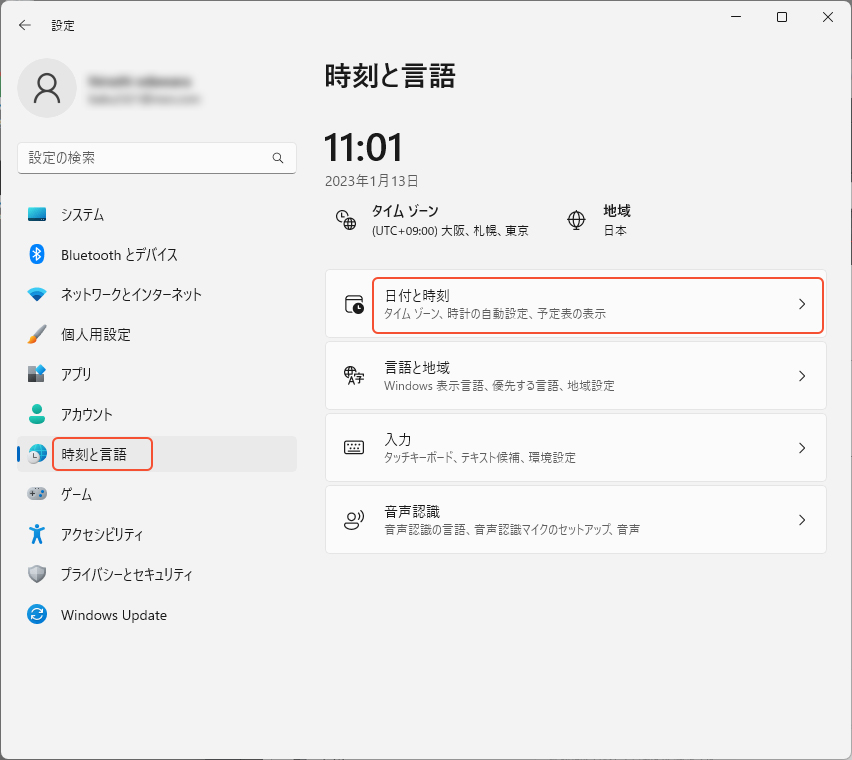Open ネットワークとインターネット sidebar item

tap(131, 294)
